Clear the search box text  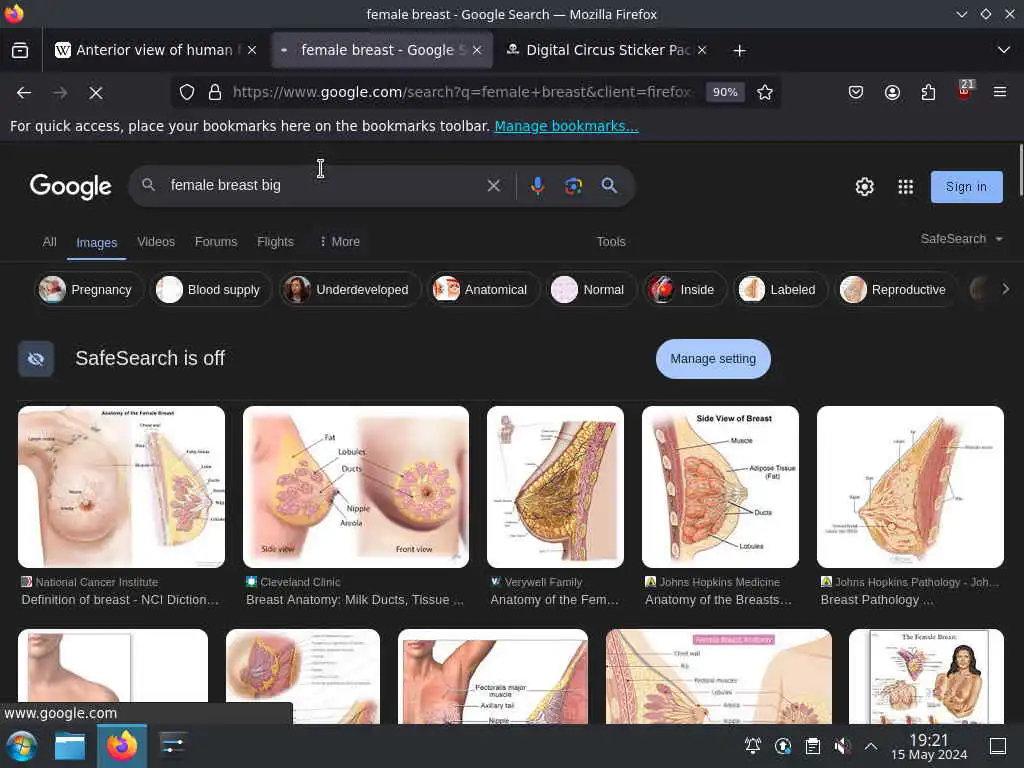click(494, 186)
